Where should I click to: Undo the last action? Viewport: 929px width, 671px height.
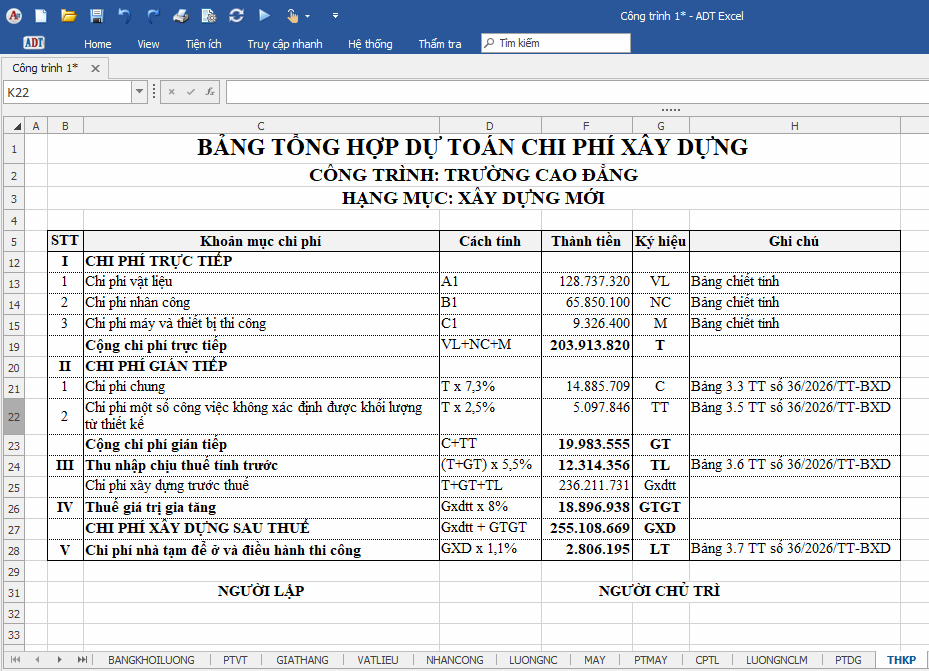tap(124, 16)
